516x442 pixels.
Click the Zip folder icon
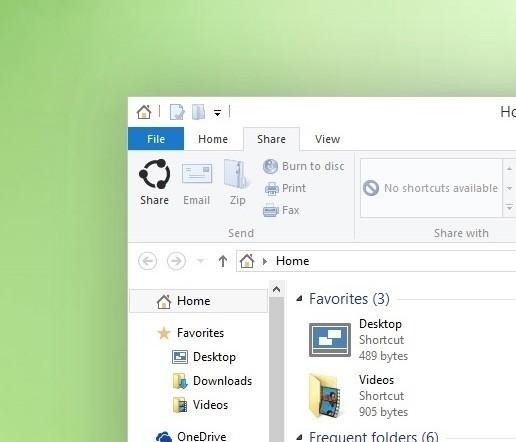(x=237, y=174)
